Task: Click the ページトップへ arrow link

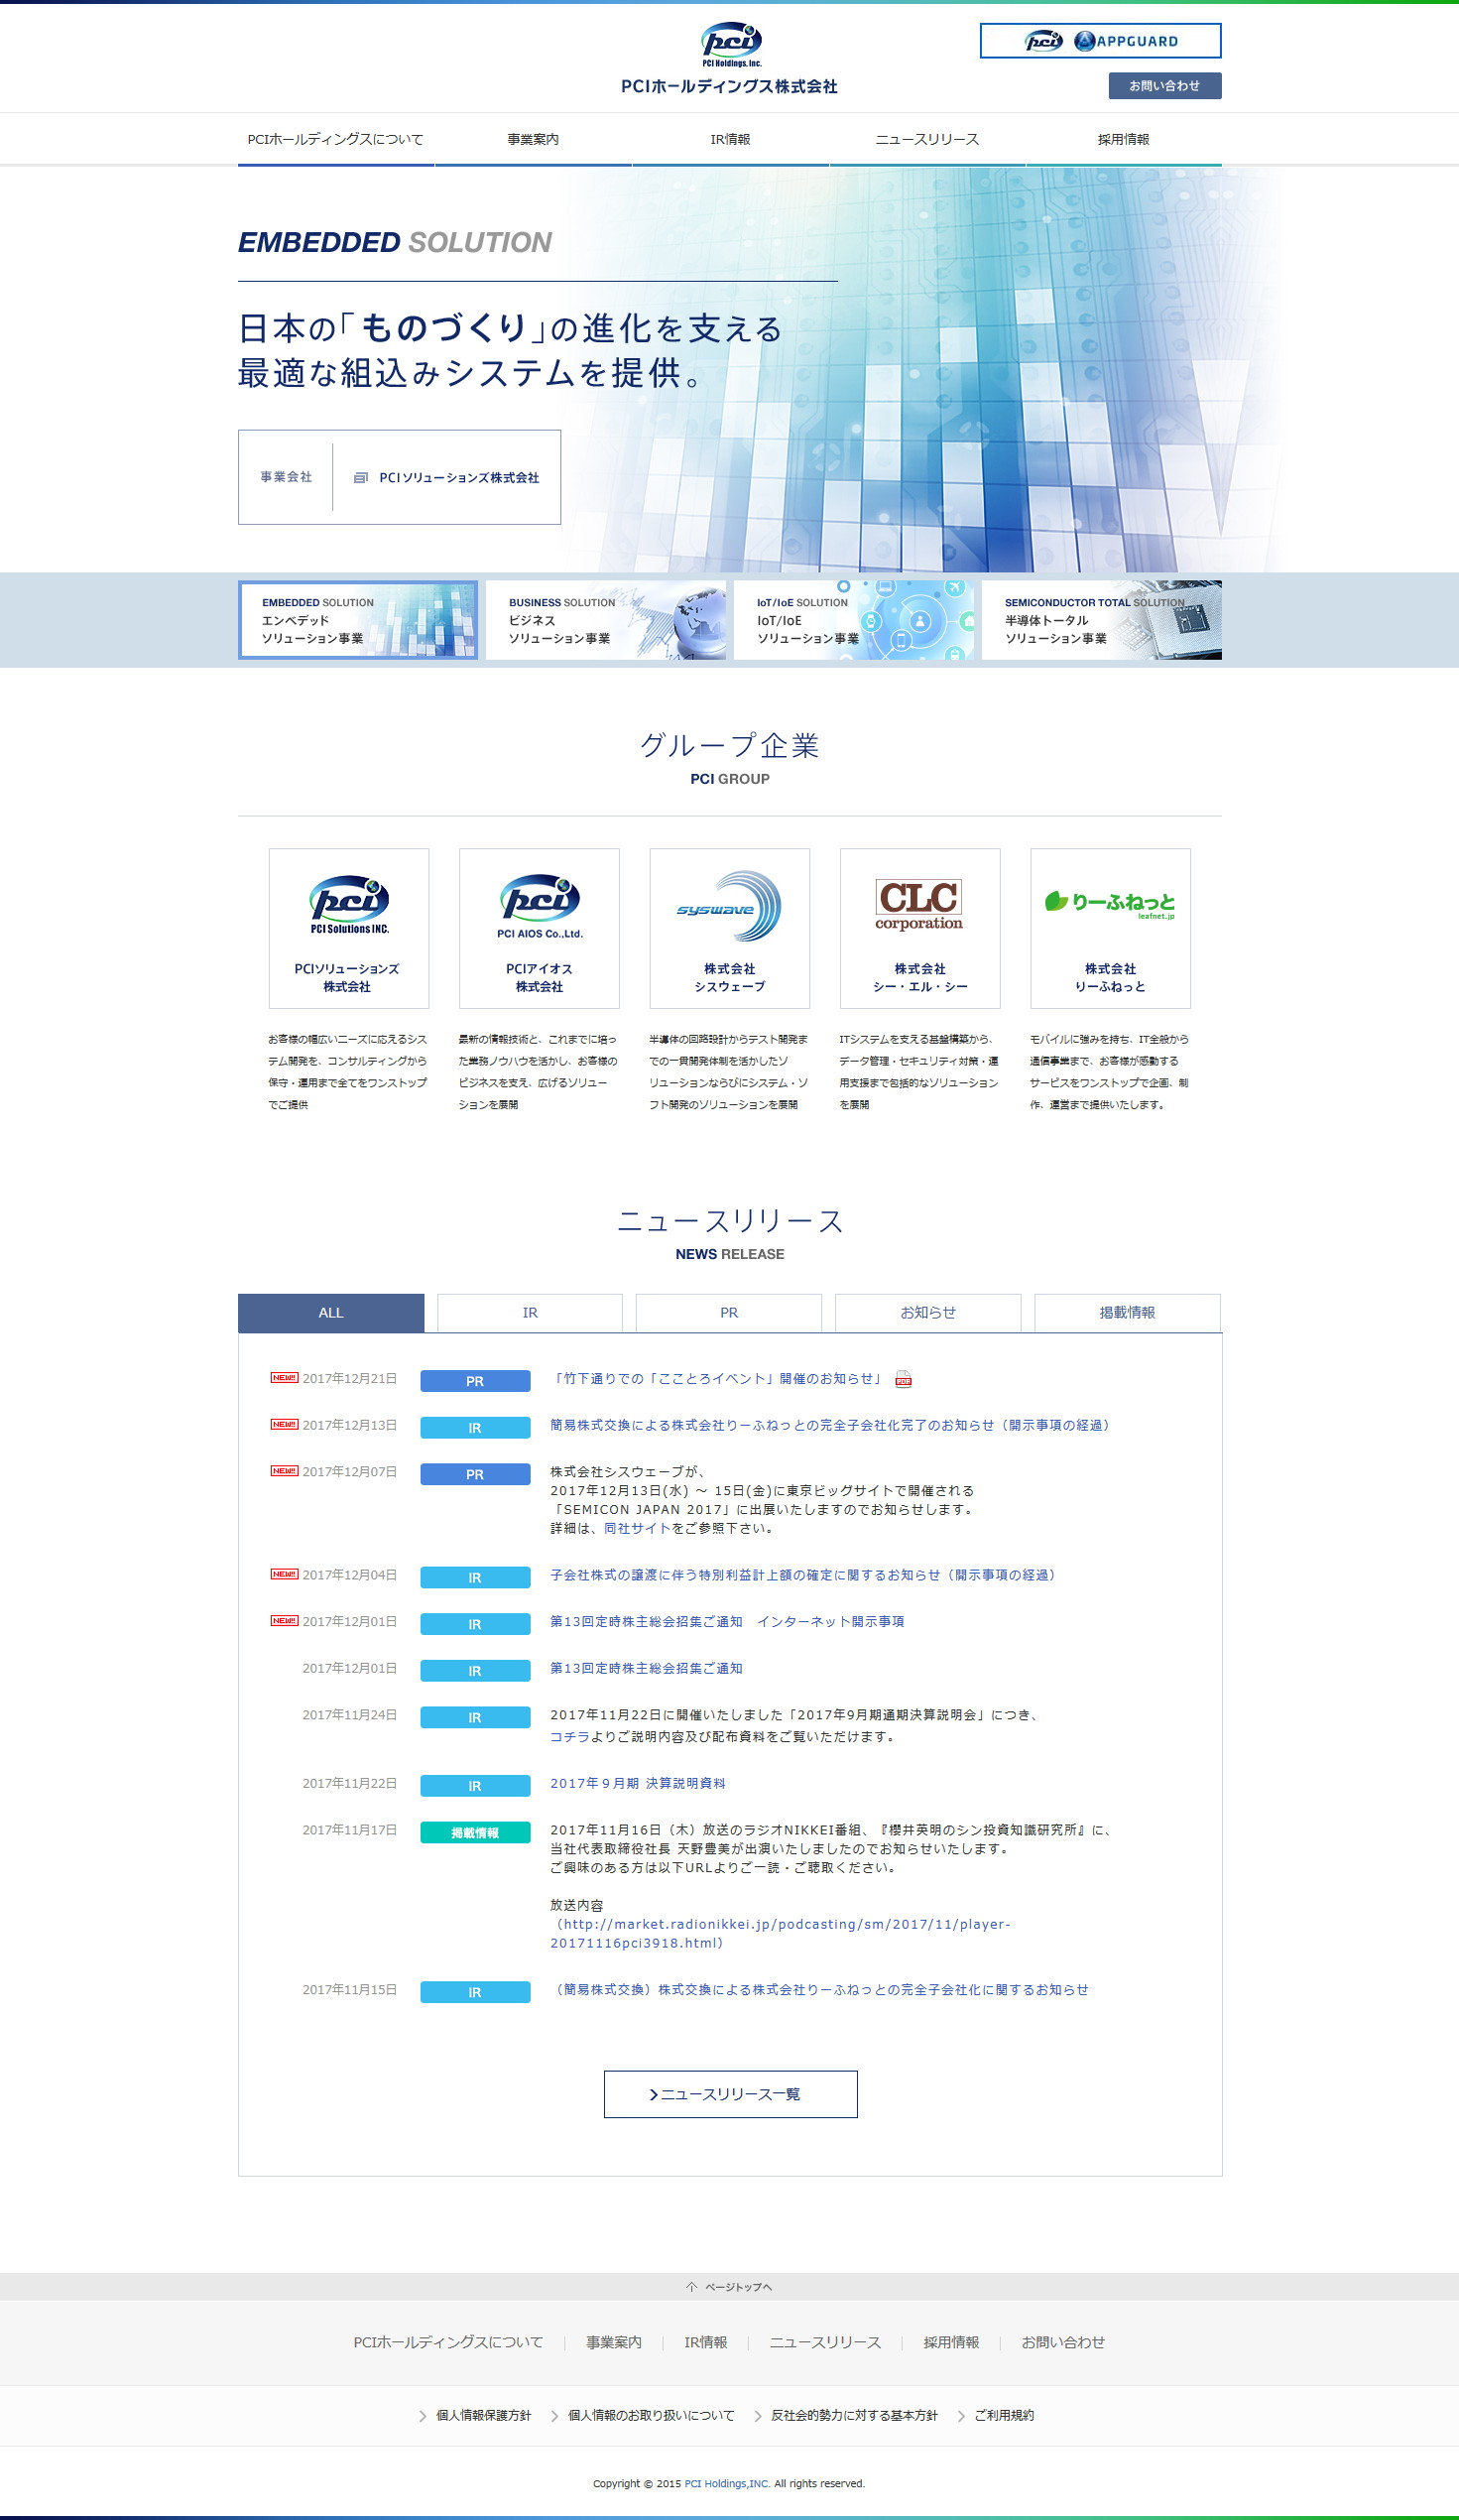Action: [730, 2287]
